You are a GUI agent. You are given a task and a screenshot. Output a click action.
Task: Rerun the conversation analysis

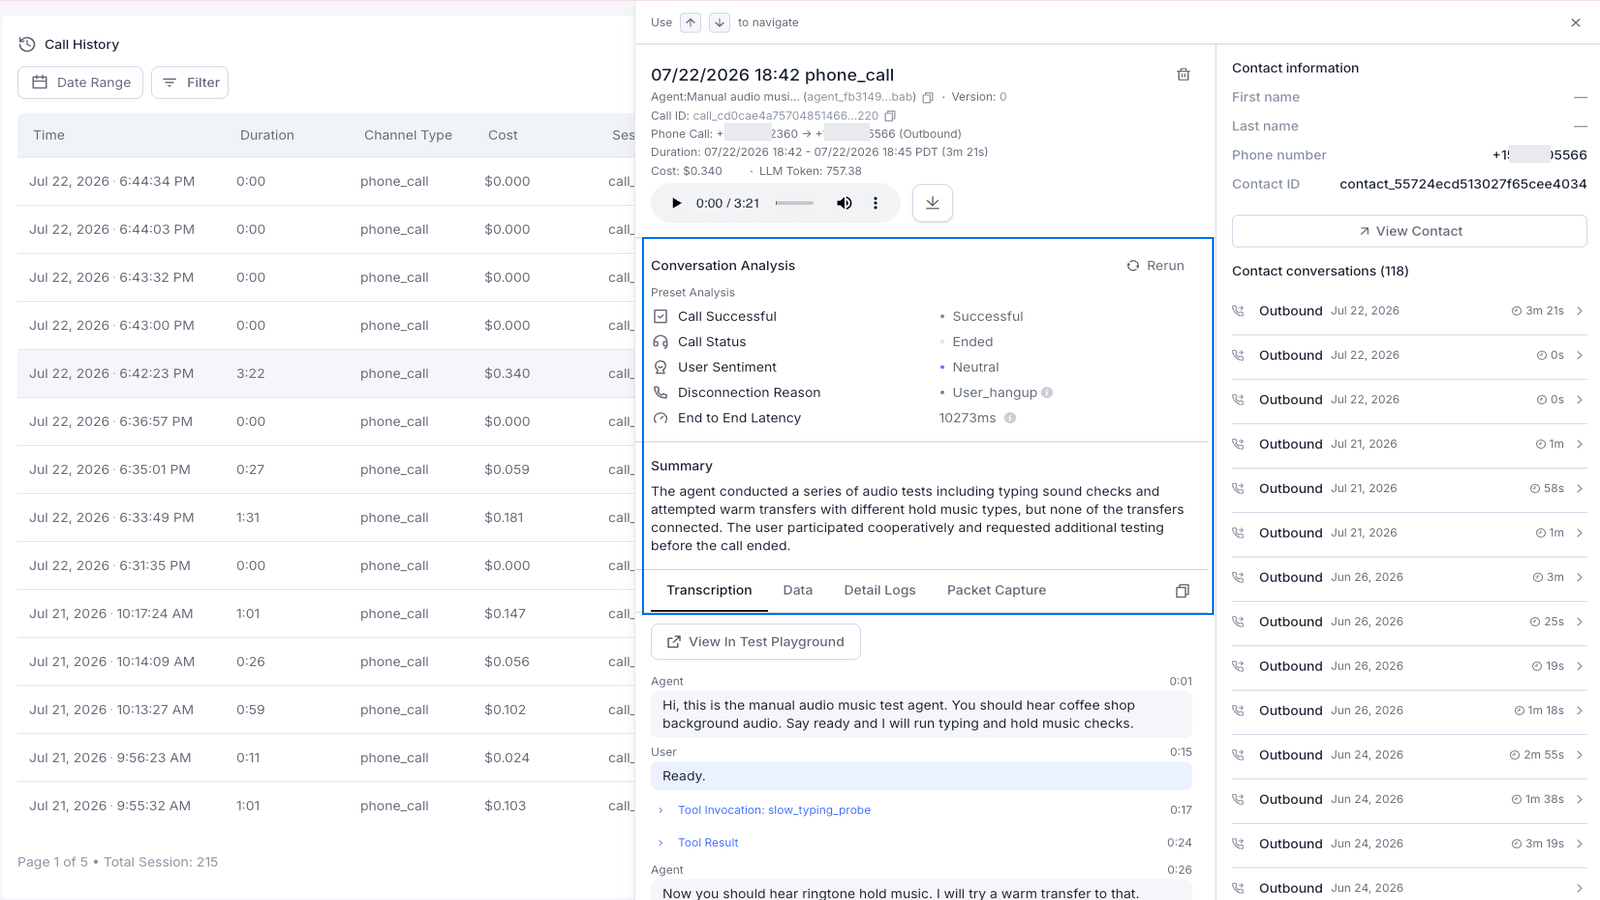[x=1155, y=265]
